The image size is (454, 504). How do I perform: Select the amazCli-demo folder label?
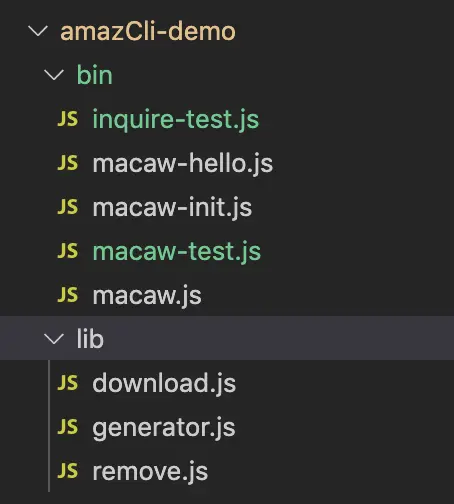pos(148,31)
